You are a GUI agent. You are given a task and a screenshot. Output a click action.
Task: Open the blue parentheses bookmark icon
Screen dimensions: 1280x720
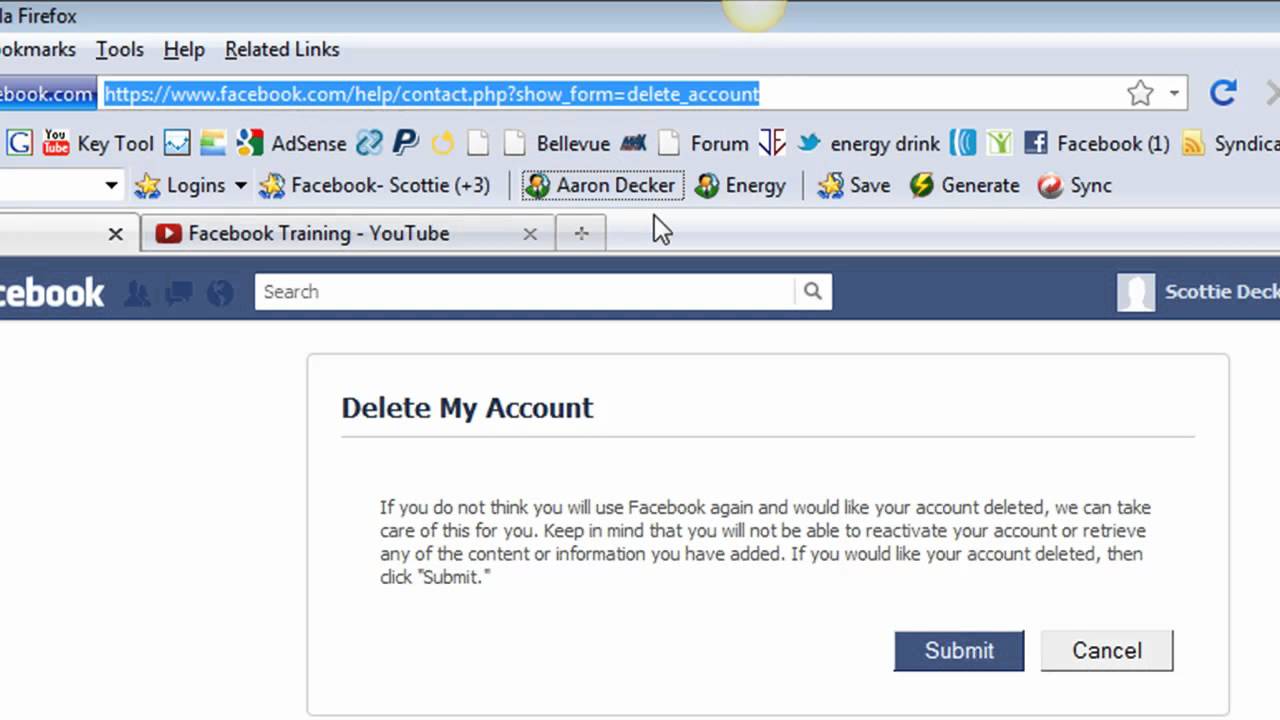tap(963, 143)
